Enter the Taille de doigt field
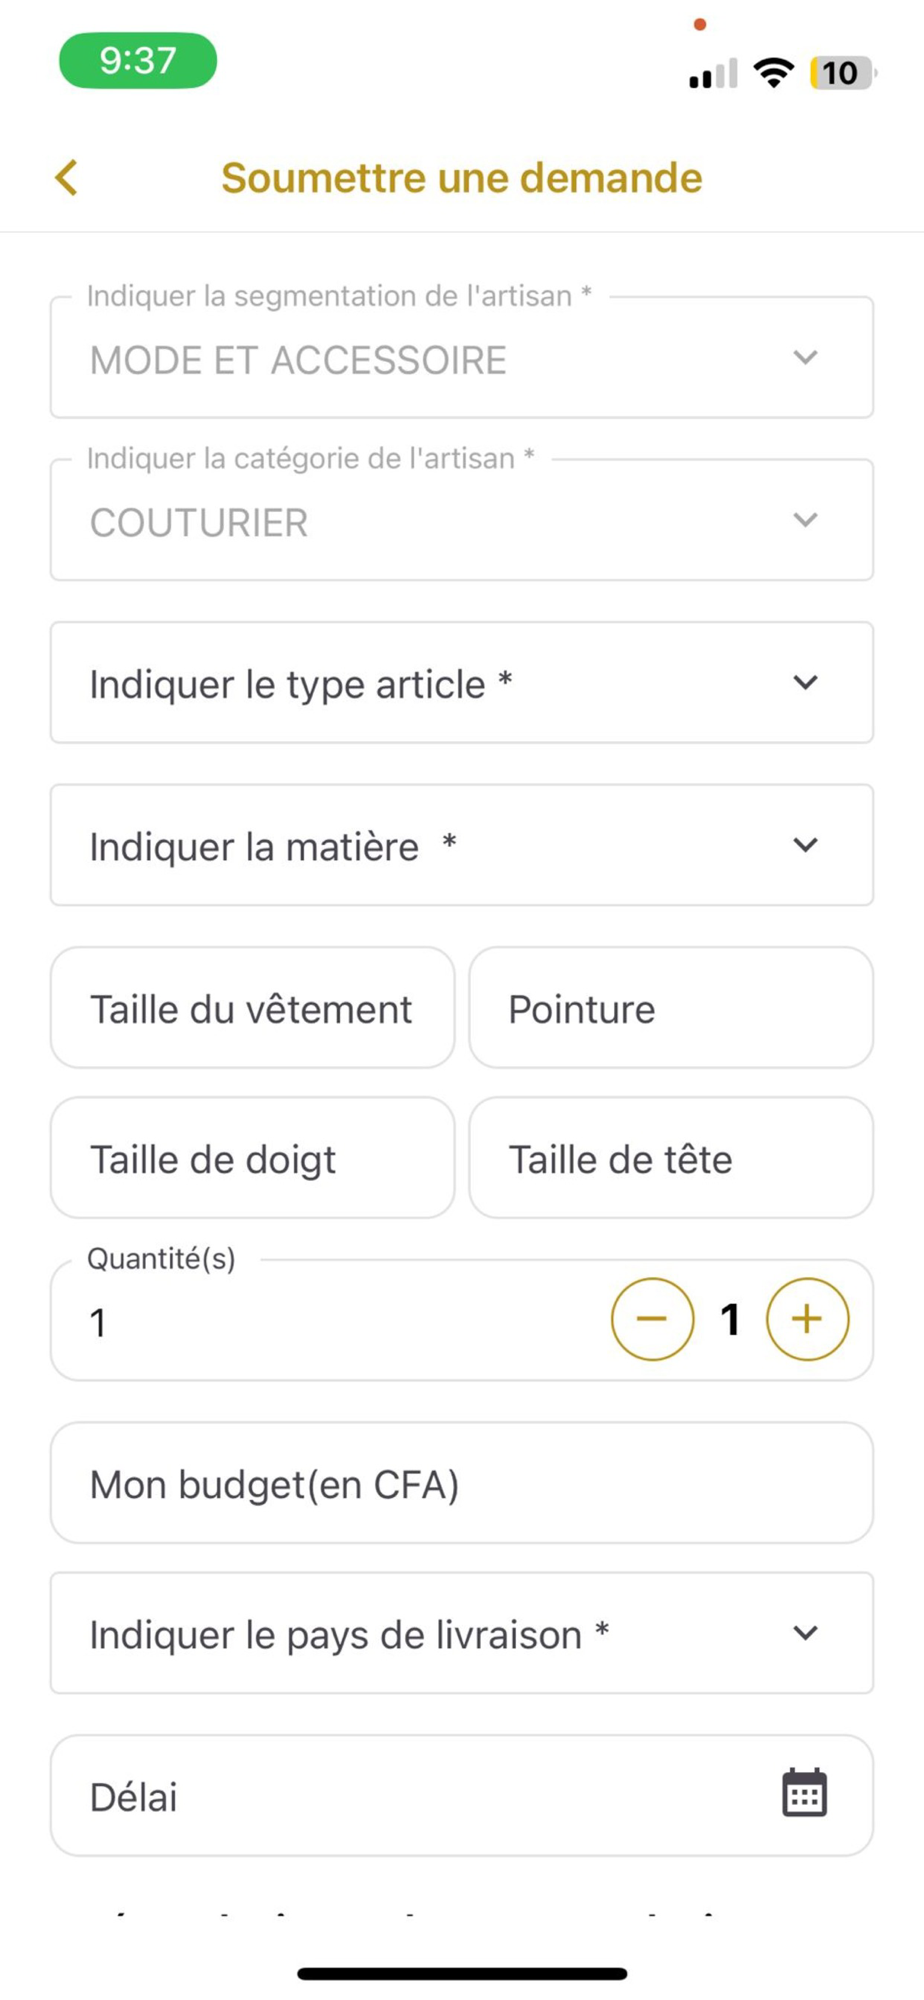Viewport: 924px width, 2000px height. pos(252,1158)
